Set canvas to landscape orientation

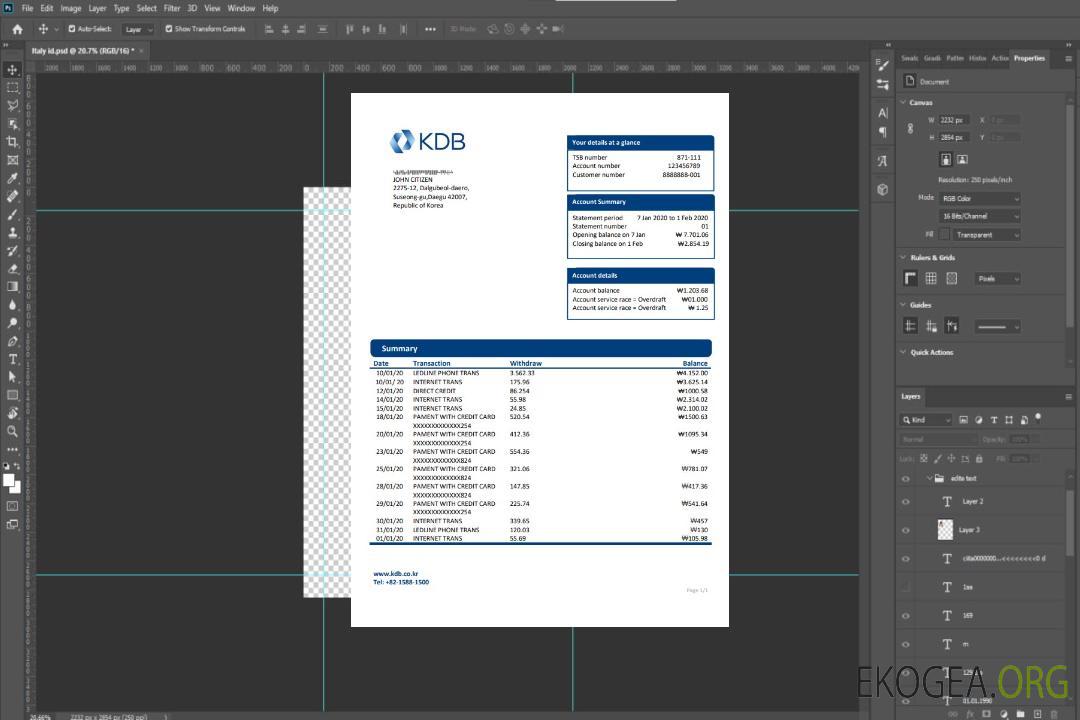pyautogui.click(x=962, y=159)
